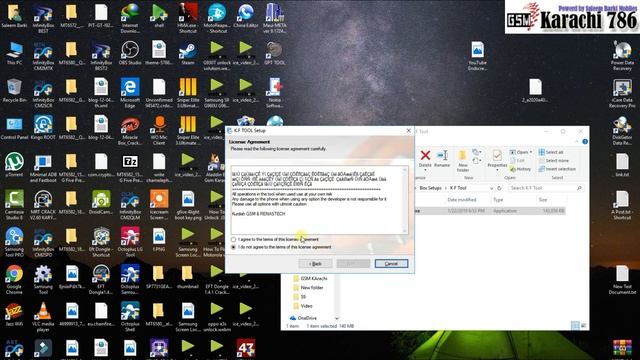Click New folder icon in Explorer ribbon
Image resolution: width=640 pixels, height=360 pixels.
(462, 161)
